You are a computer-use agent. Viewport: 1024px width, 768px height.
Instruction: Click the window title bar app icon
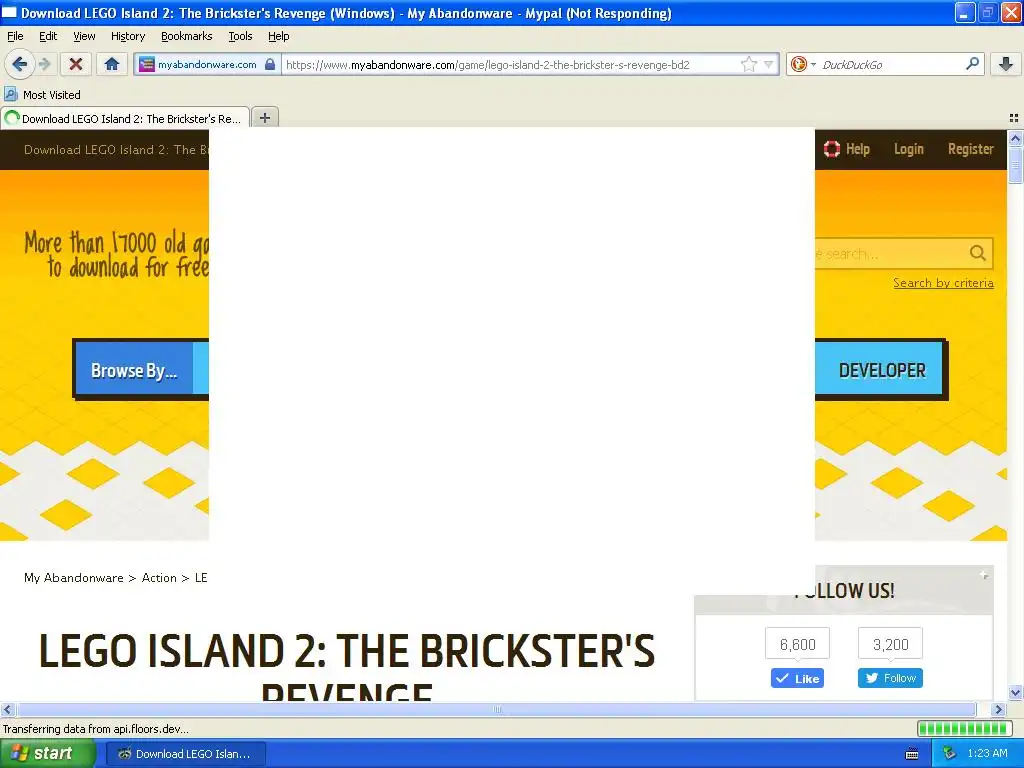[x=9, y=12]
